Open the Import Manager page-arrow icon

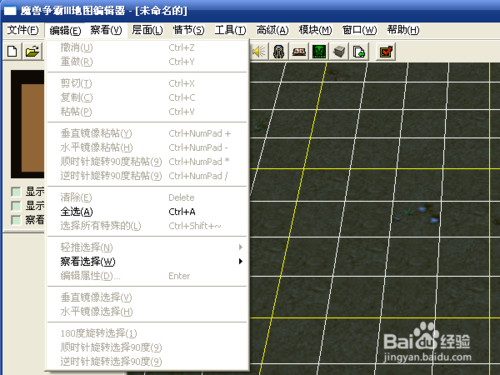coord(359,52)
